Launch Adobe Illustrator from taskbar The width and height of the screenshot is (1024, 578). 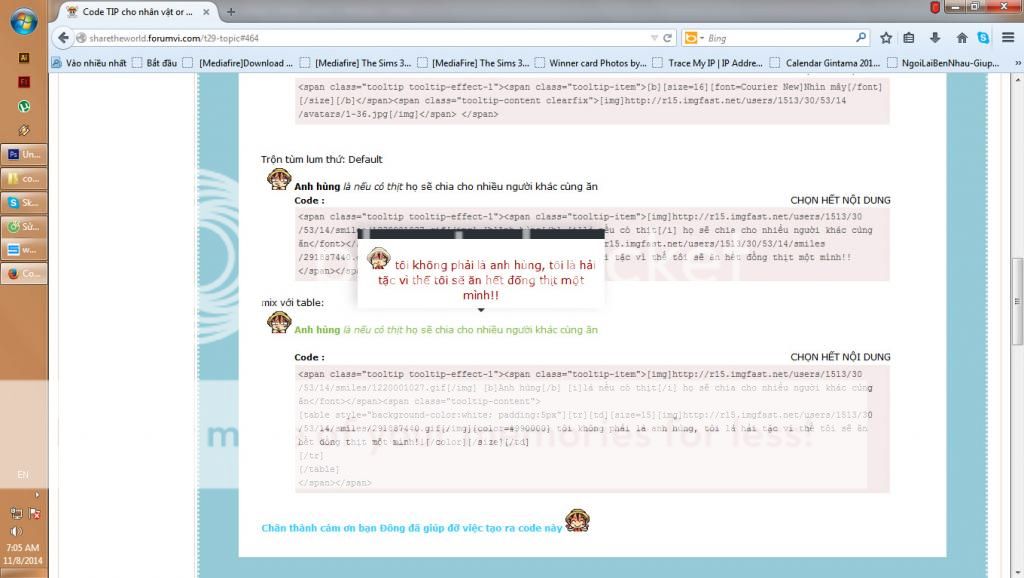24,57
